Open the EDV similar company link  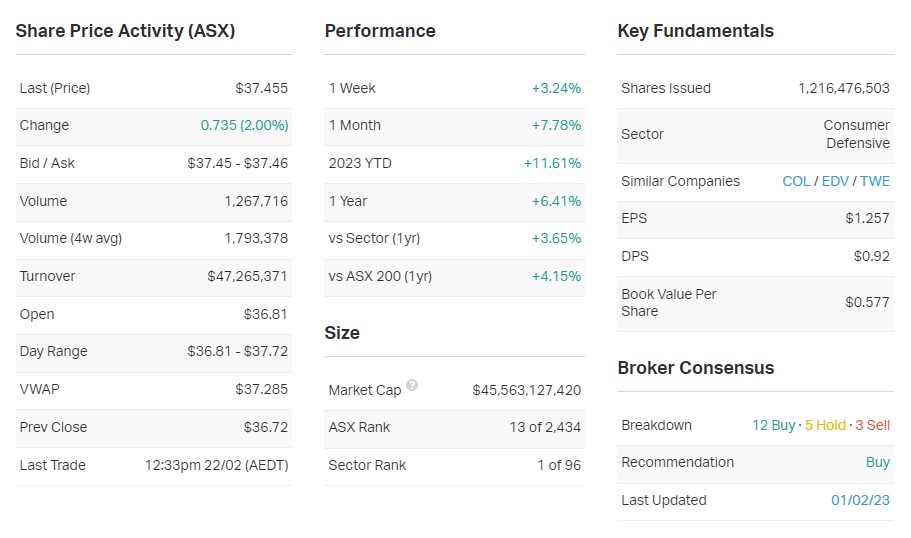(x=835, y=181)
